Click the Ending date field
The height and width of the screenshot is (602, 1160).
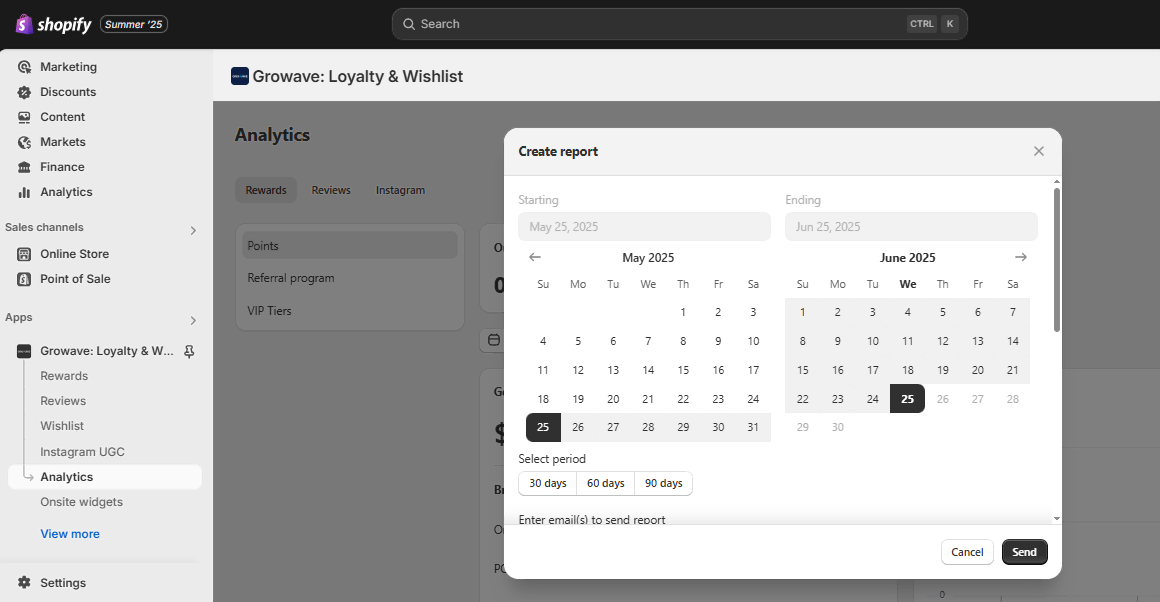pos(911,226)
